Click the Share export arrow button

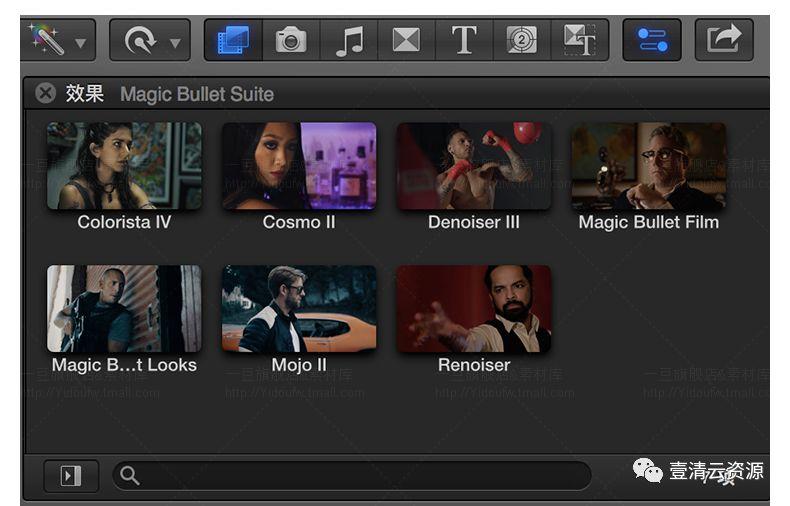724,40
